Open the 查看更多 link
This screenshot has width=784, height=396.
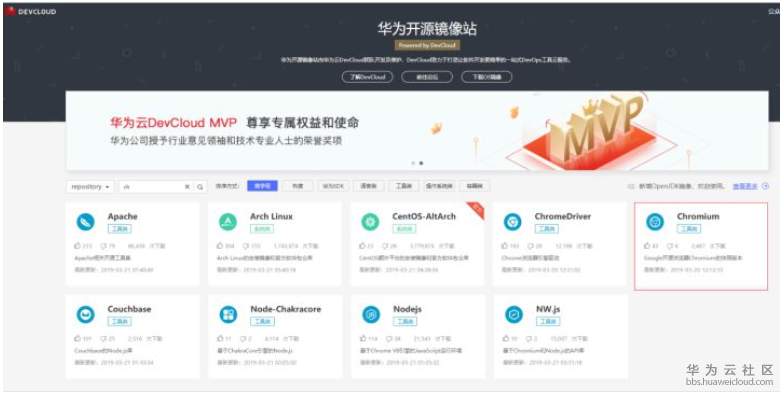745,186
